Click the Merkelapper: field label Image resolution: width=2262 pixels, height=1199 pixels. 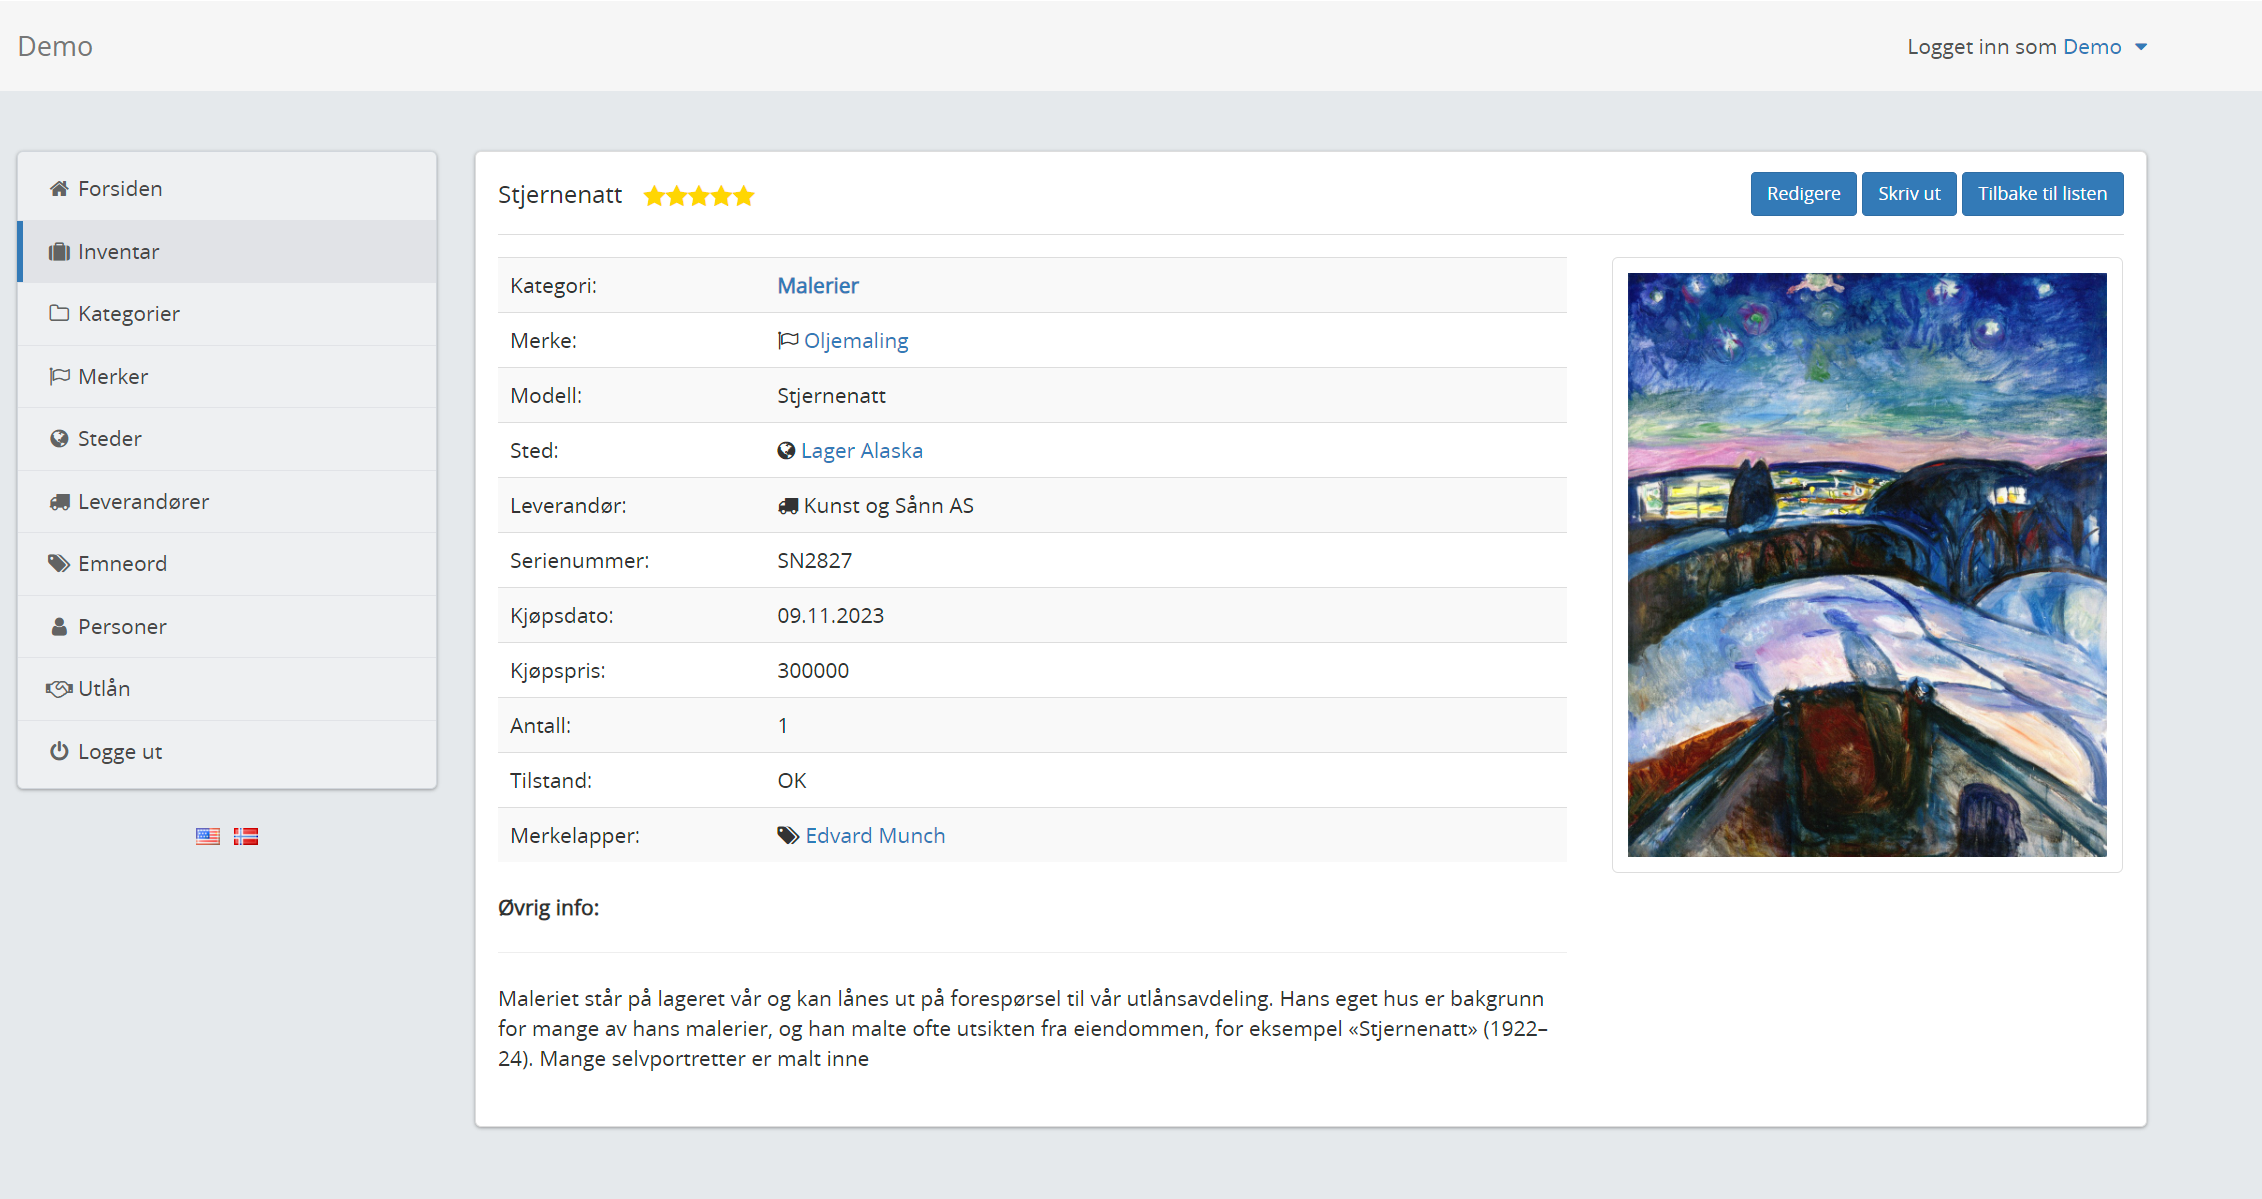(x=575, y=836)
